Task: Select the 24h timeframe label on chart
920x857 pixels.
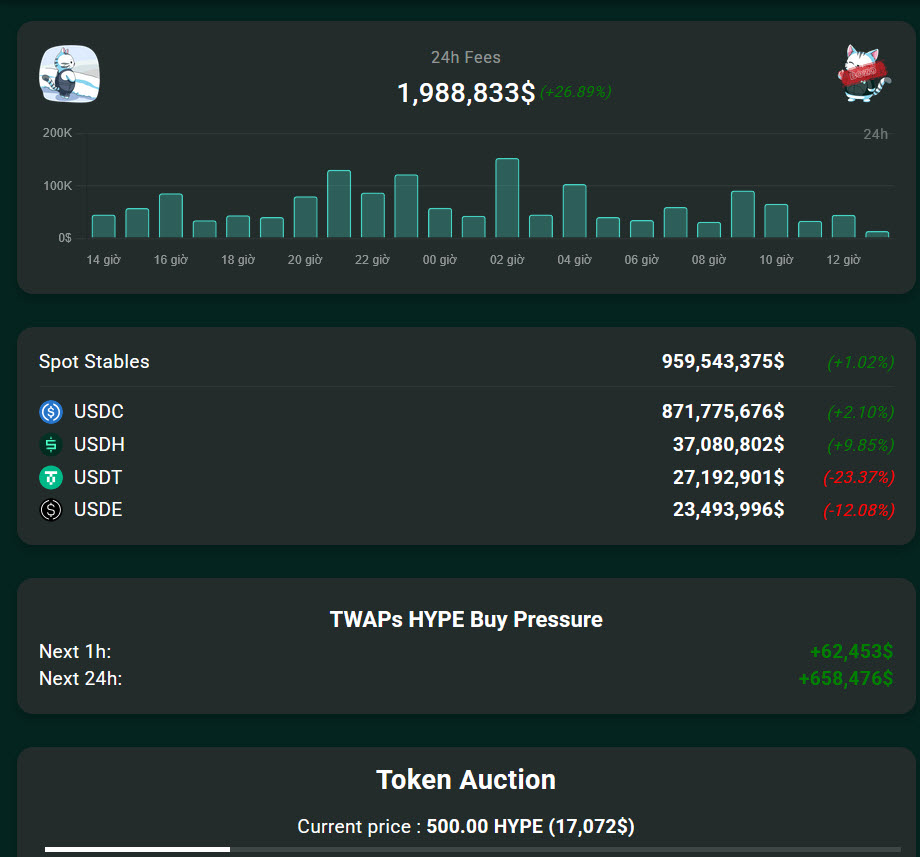Action: click(x=875, y=134)
